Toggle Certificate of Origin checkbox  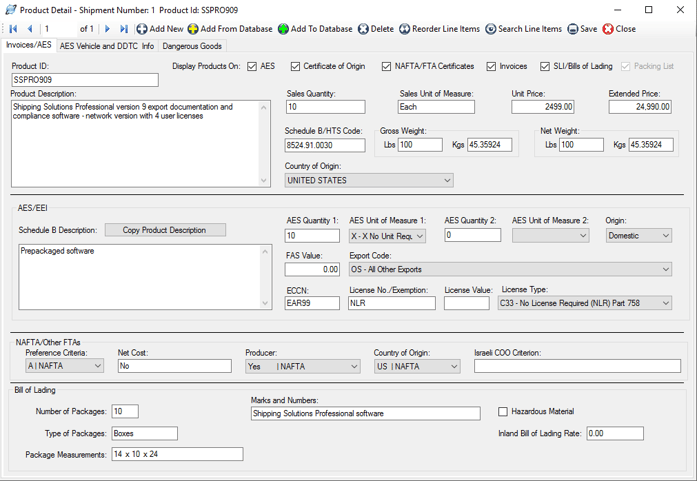[295, 66]
